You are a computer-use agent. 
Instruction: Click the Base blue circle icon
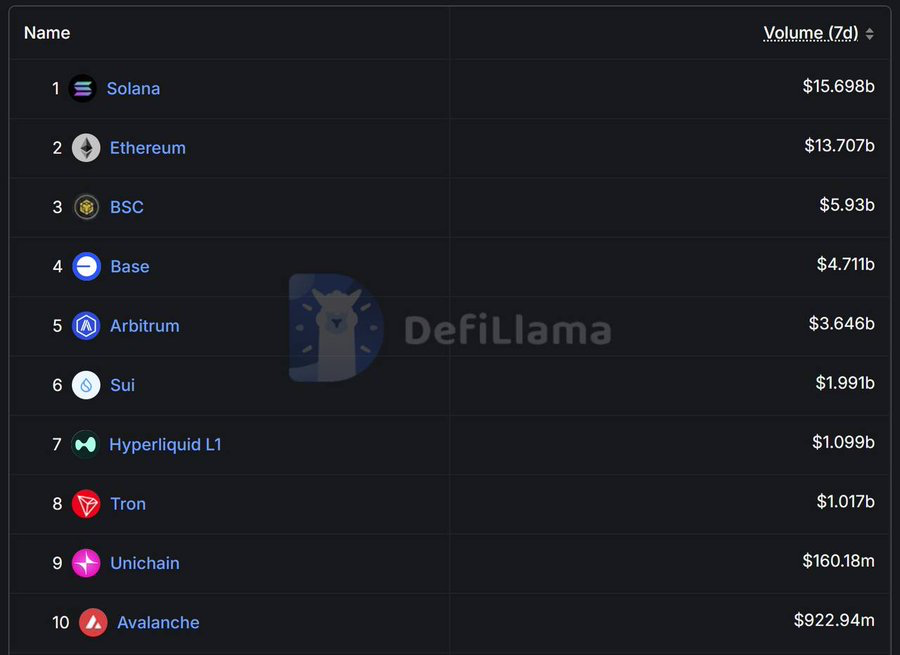[86, 266]
